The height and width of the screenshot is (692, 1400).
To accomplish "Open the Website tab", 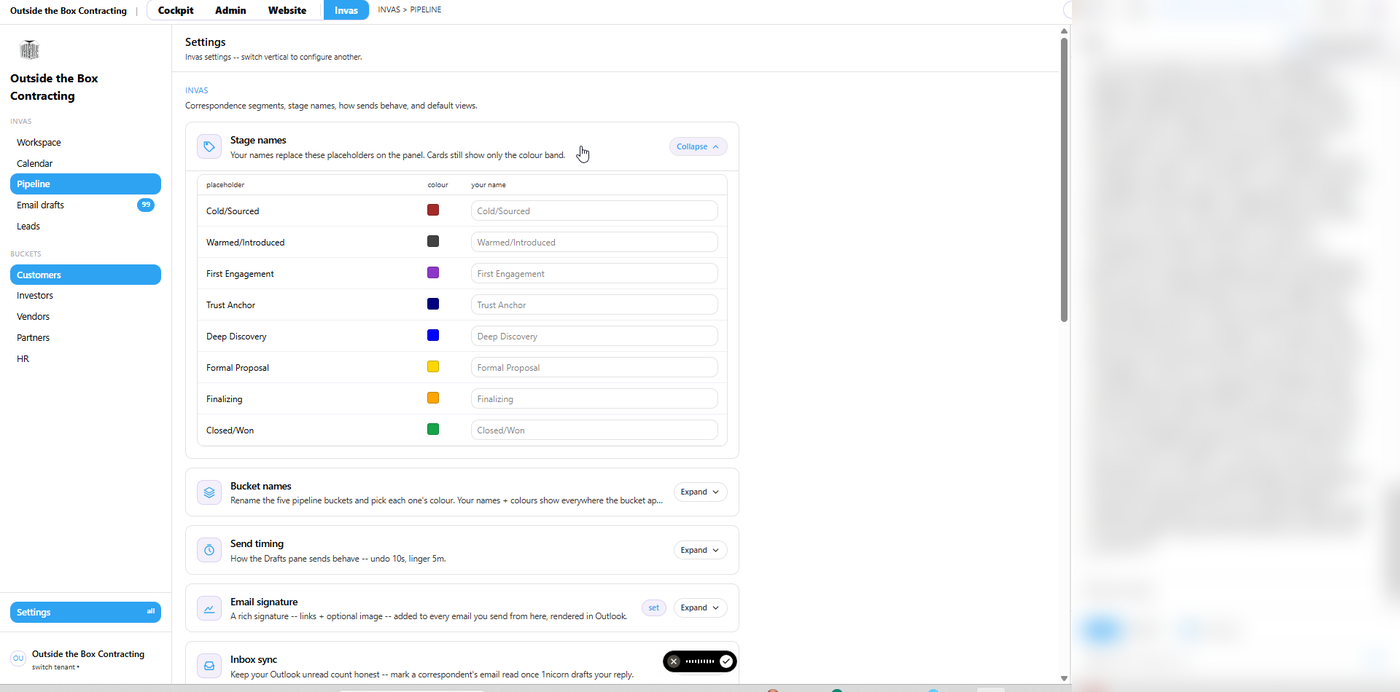I will pyautogui.click(x=287, y=10).
